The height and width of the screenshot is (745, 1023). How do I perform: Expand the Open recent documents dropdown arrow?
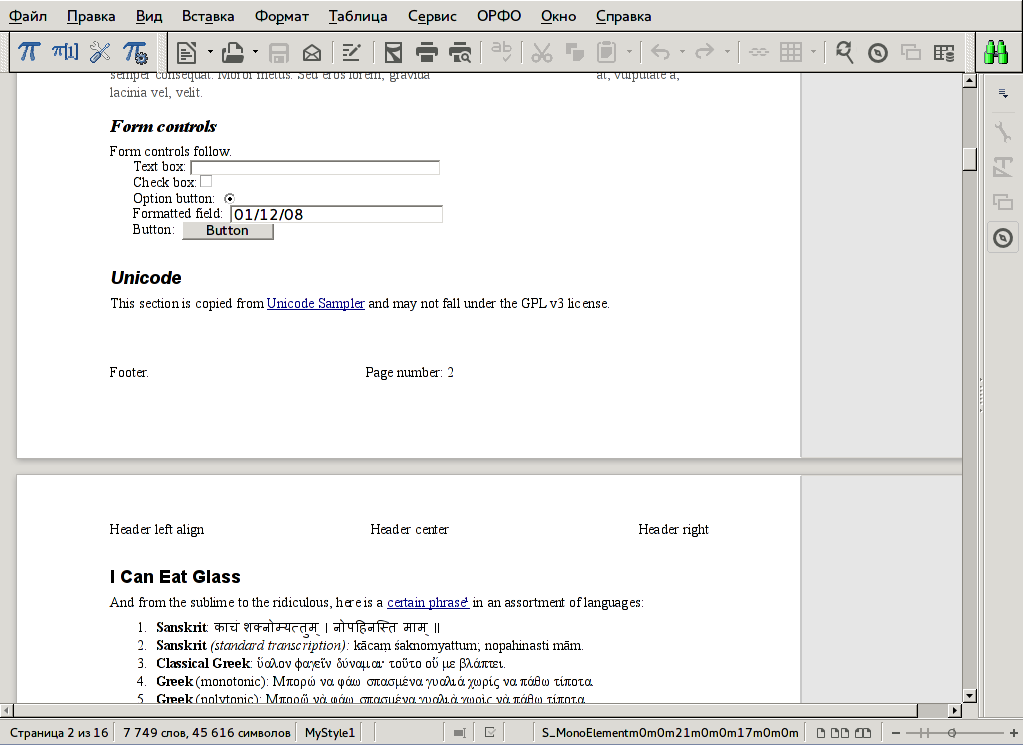pos(255,52)
